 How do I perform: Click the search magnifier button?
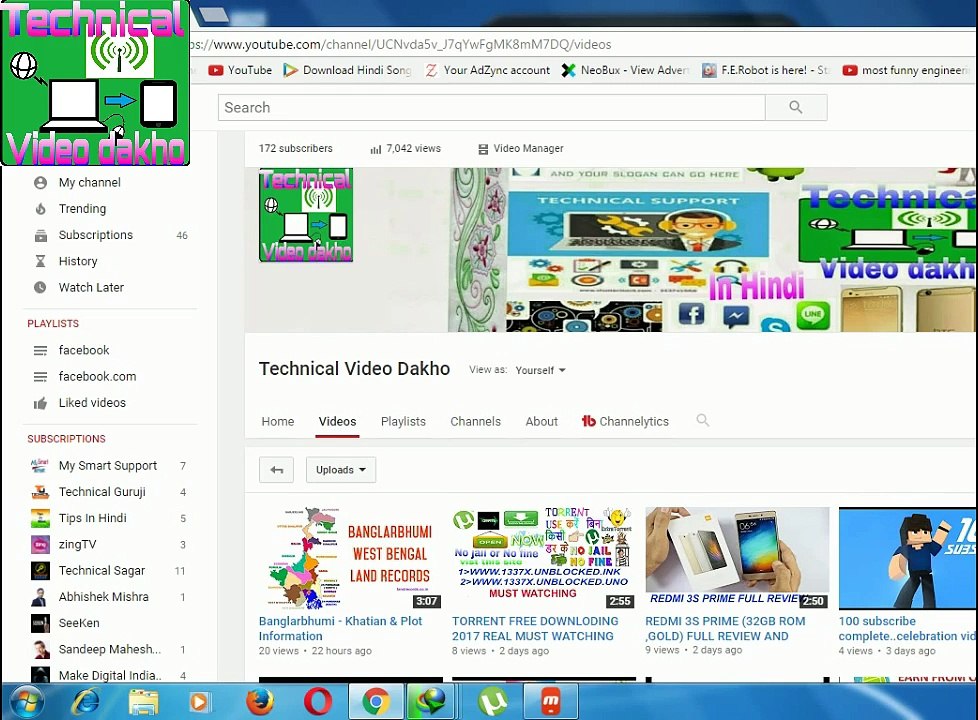[796, 107]
